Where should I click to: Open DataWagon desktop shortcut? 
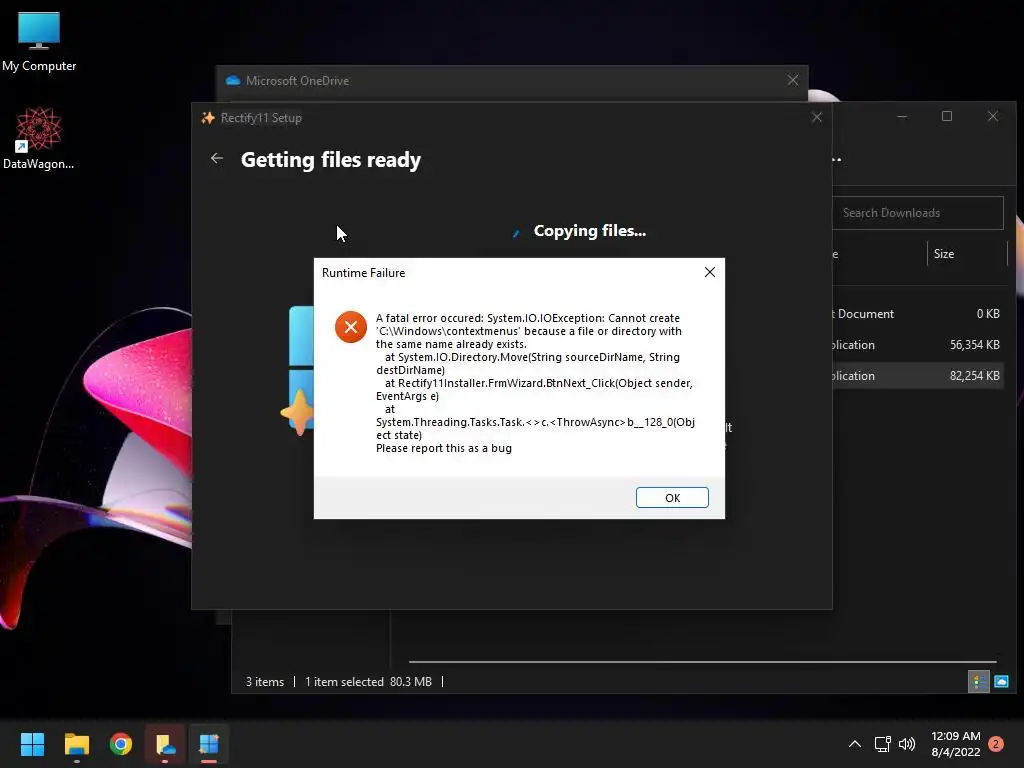tap(39, 138)
